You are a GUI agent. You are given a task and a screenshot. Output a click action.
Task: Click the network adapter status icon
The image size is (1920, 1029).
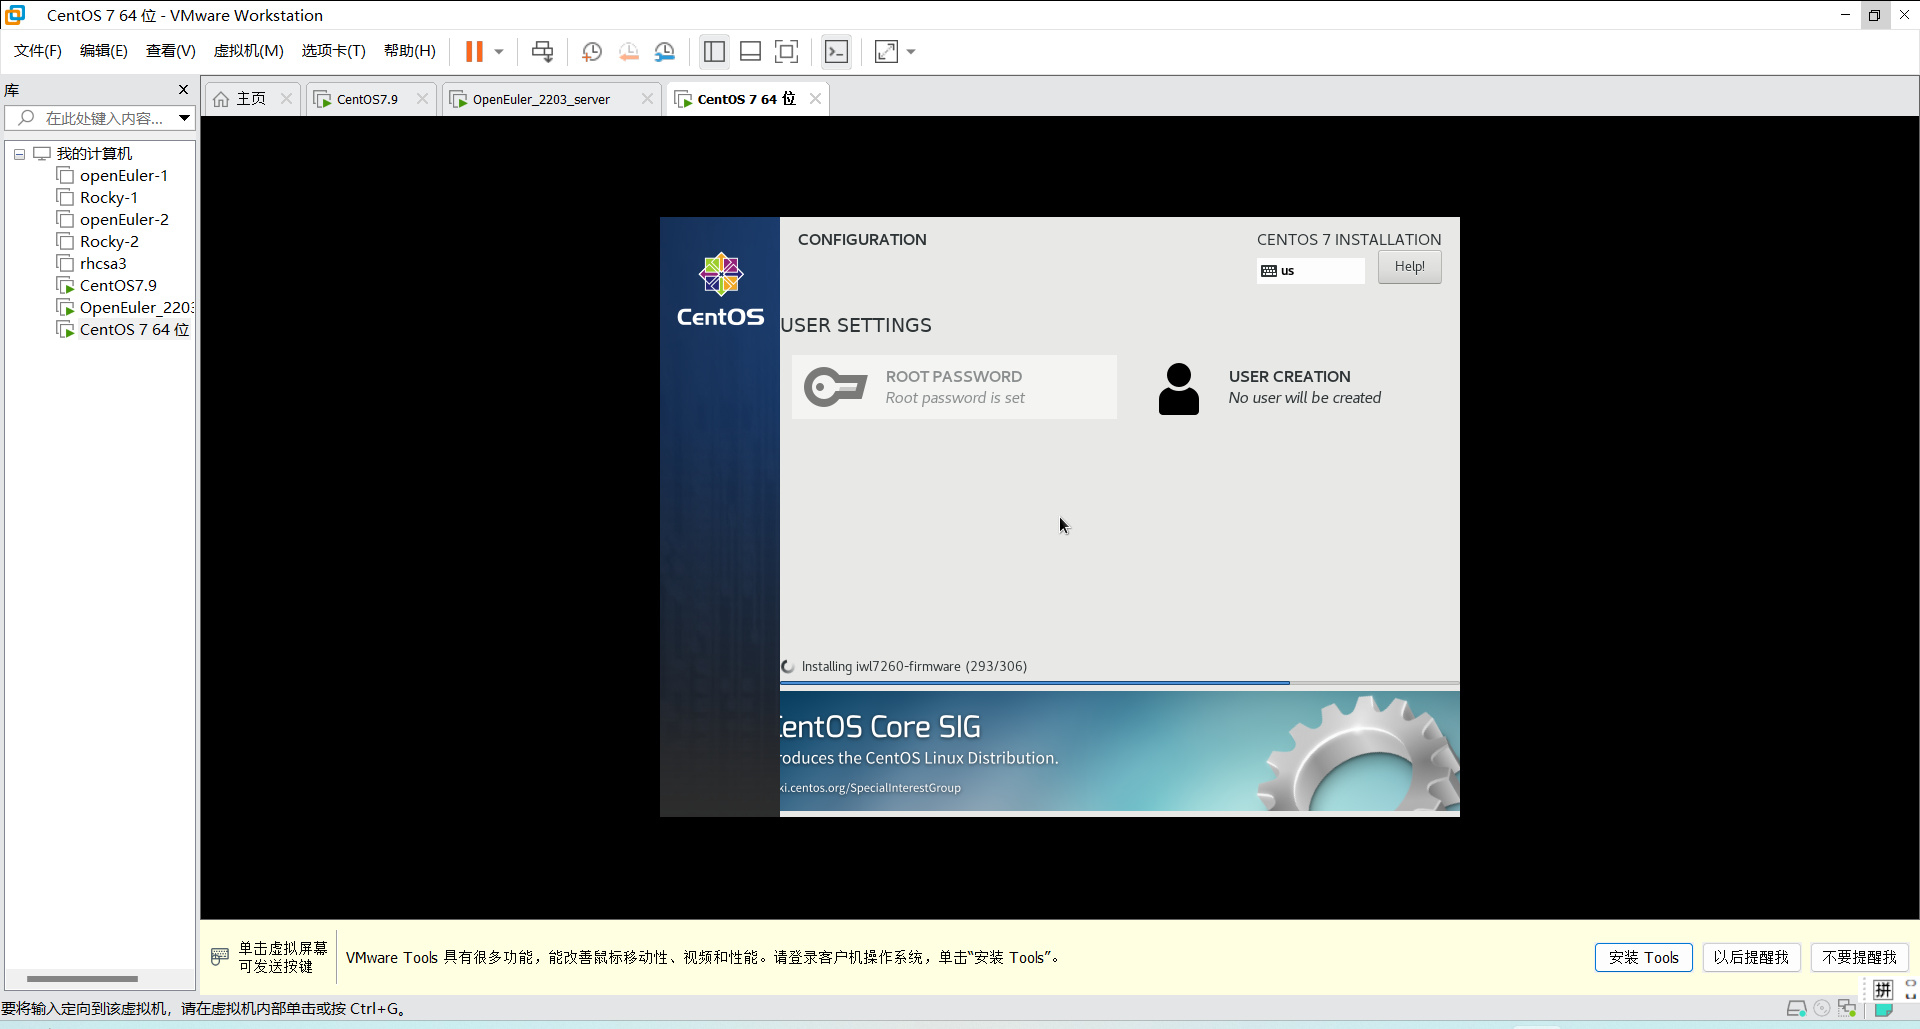point(1846,1008)
